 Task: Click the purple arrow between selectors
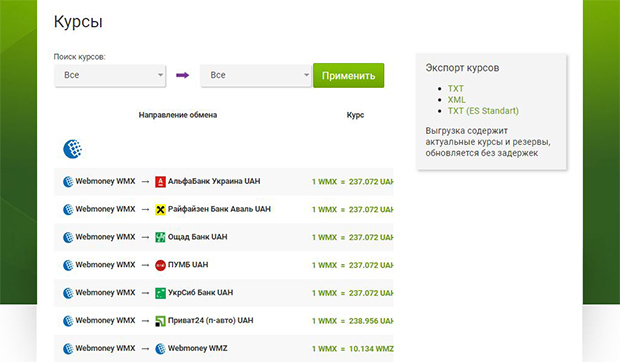tap(182, 75)
